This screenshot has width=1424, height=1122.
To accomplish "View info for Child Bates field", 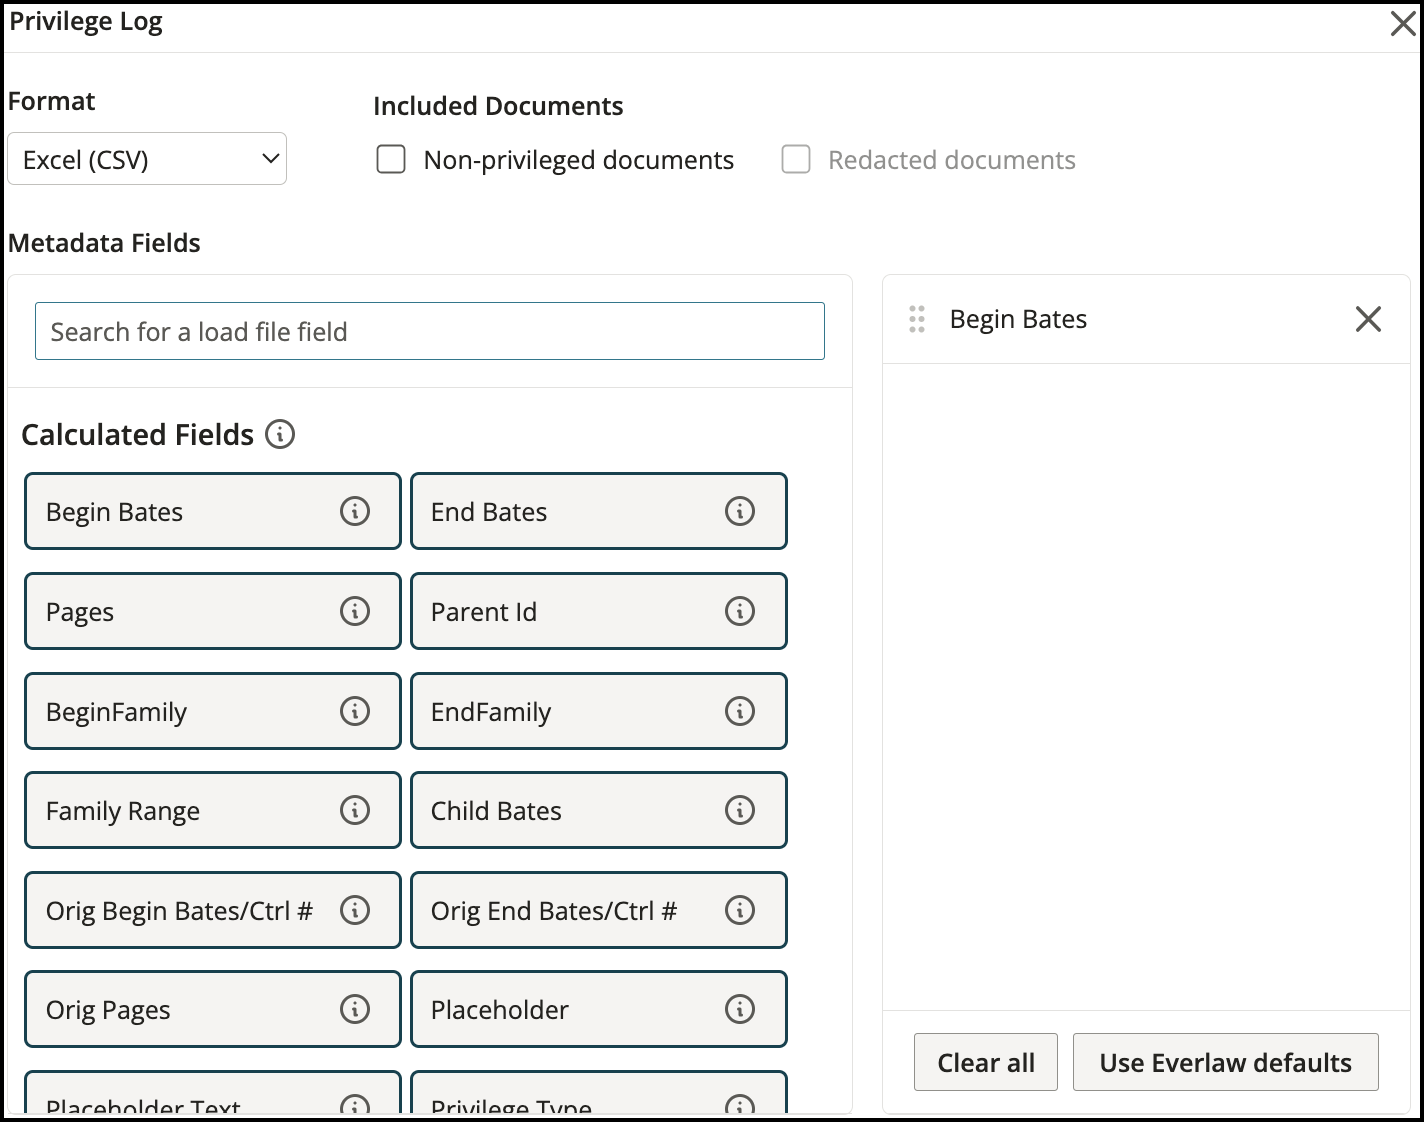I will point(739,810).
